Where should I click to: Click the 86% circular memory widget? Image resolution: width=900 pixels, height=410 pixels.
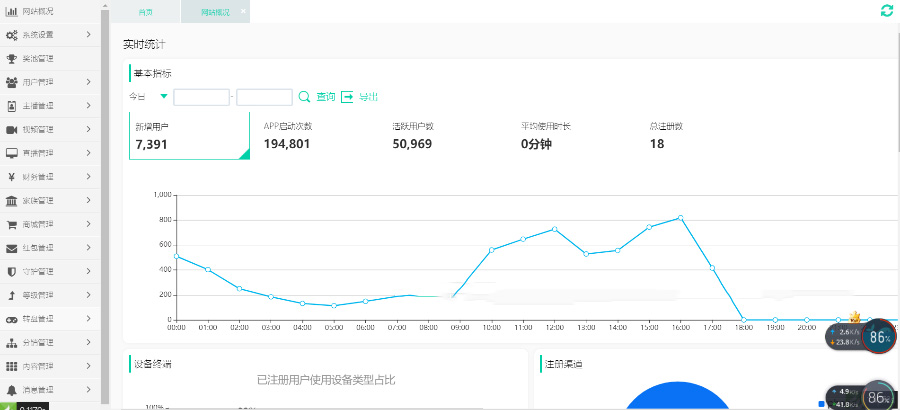point(879,337)
